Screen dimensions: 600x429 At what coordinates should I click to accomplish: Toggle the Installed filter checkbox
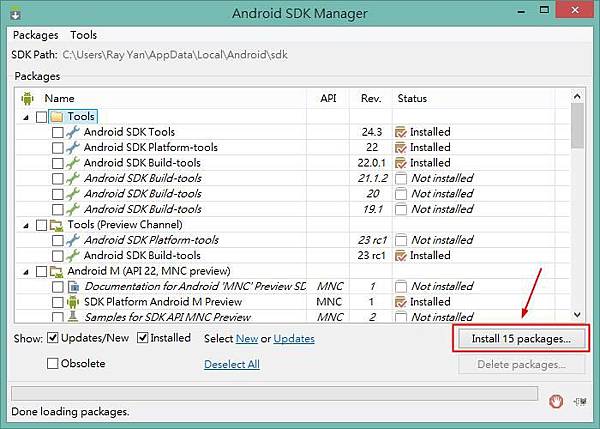click(143, 338)
